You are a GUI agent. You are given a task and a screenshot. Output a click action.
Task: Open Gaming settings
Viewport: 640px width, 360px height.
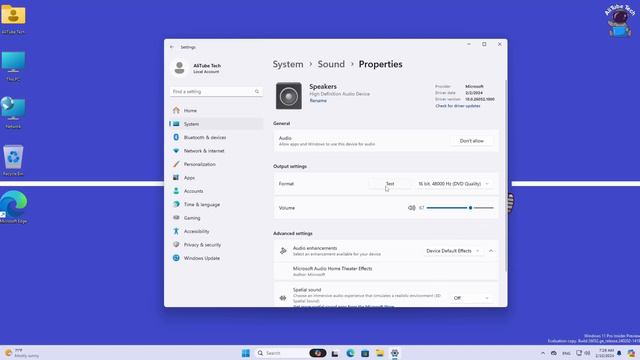[x=216, y=218]
